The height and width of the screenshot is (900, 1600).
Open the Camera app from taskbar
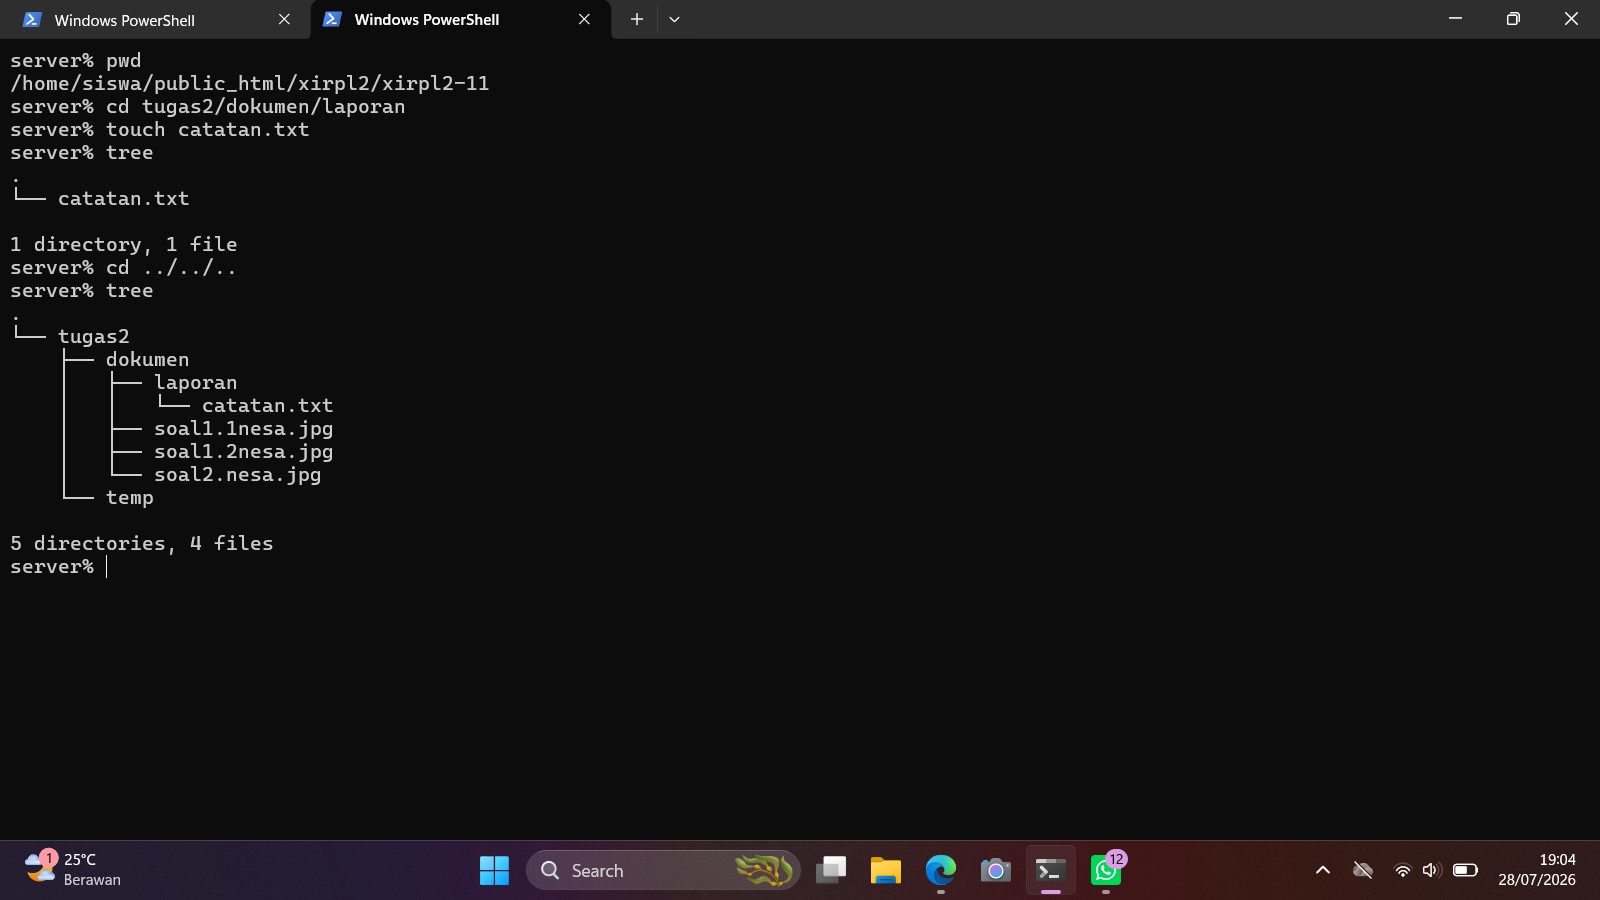point(996,871)
